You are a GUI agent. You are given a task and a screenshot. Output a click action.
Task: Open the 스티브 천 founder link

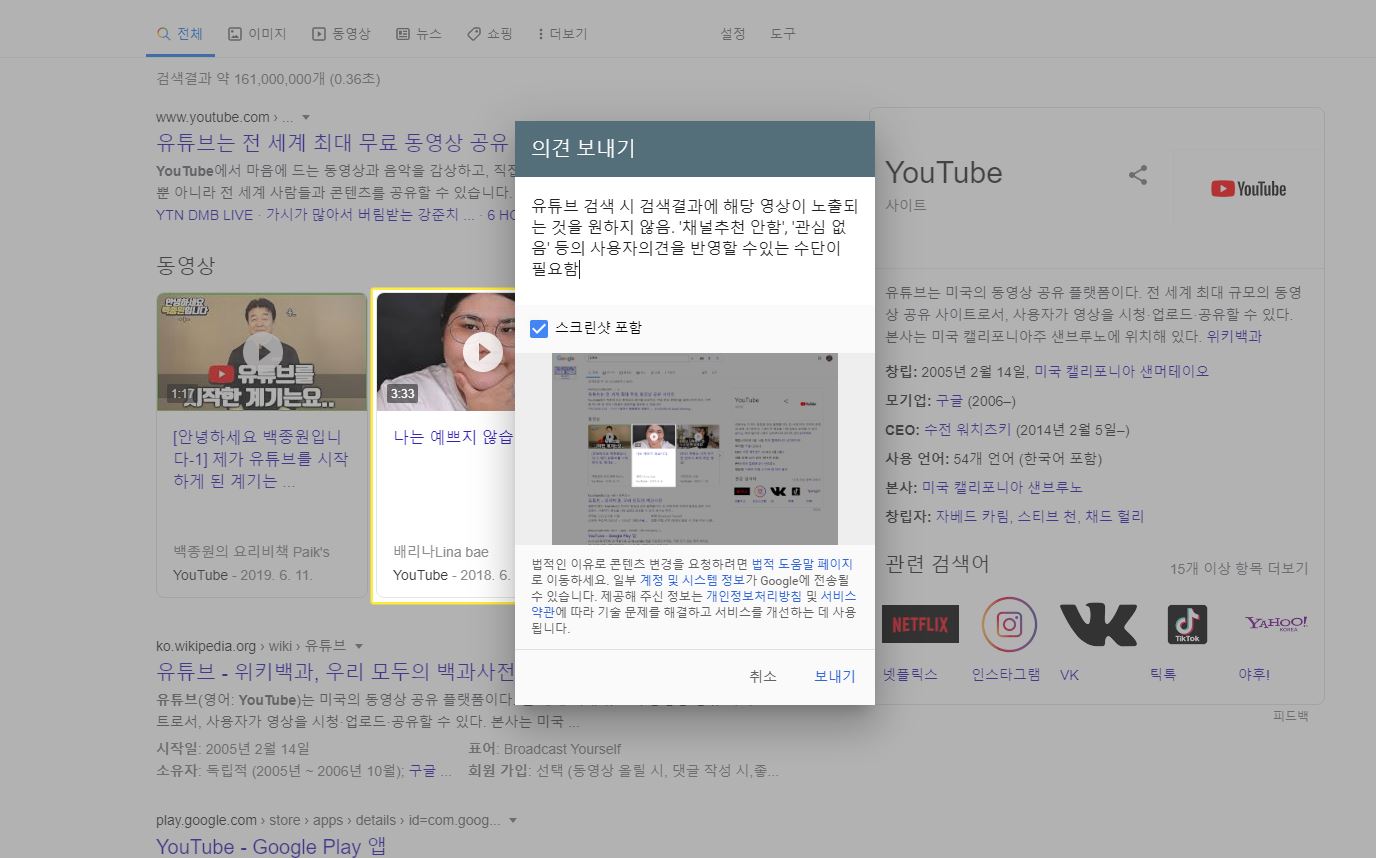1048,516
